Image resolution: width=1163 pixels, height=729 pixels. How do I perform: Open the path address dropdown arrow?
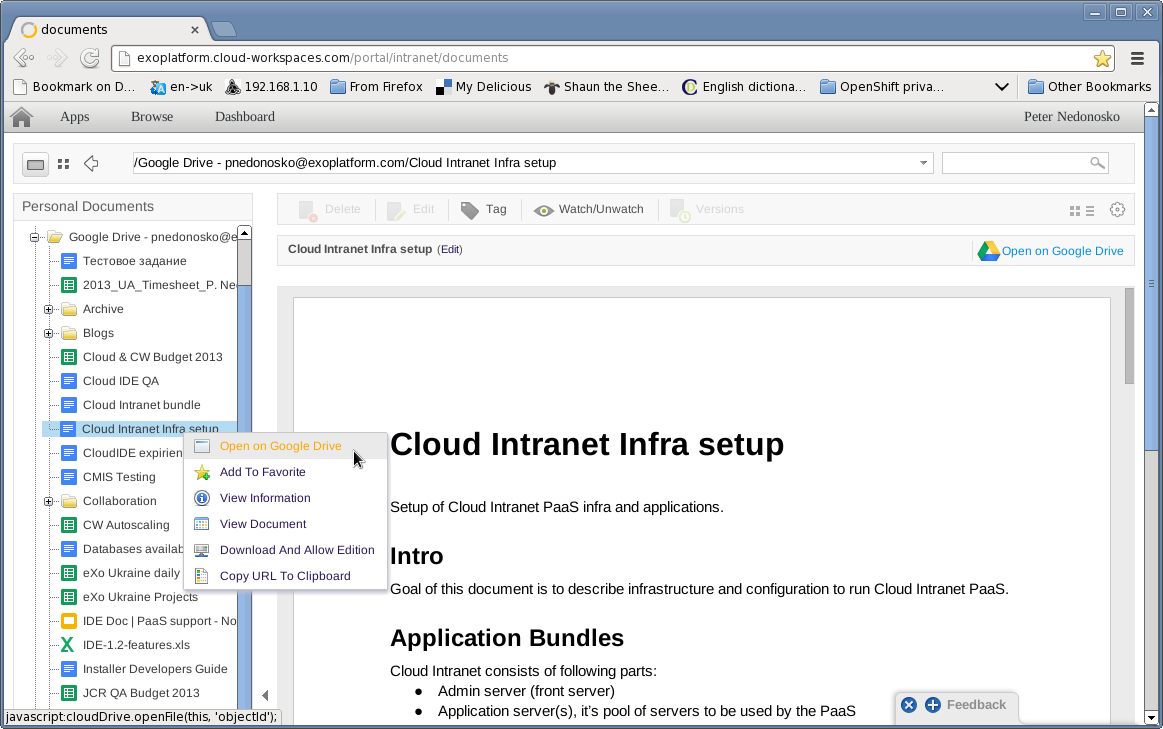(923, 163)
